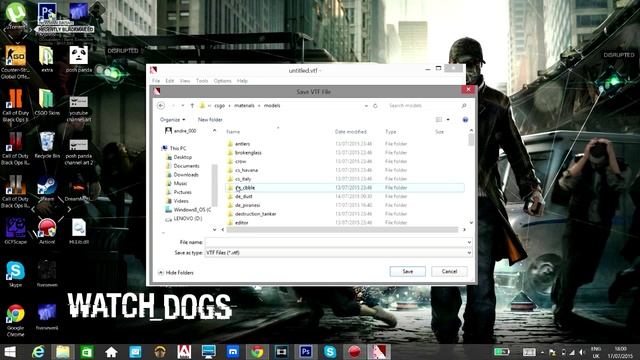The image size is (640, 360).
Task: Expand the view options dropdown arrow
Action: click(448, 120)
